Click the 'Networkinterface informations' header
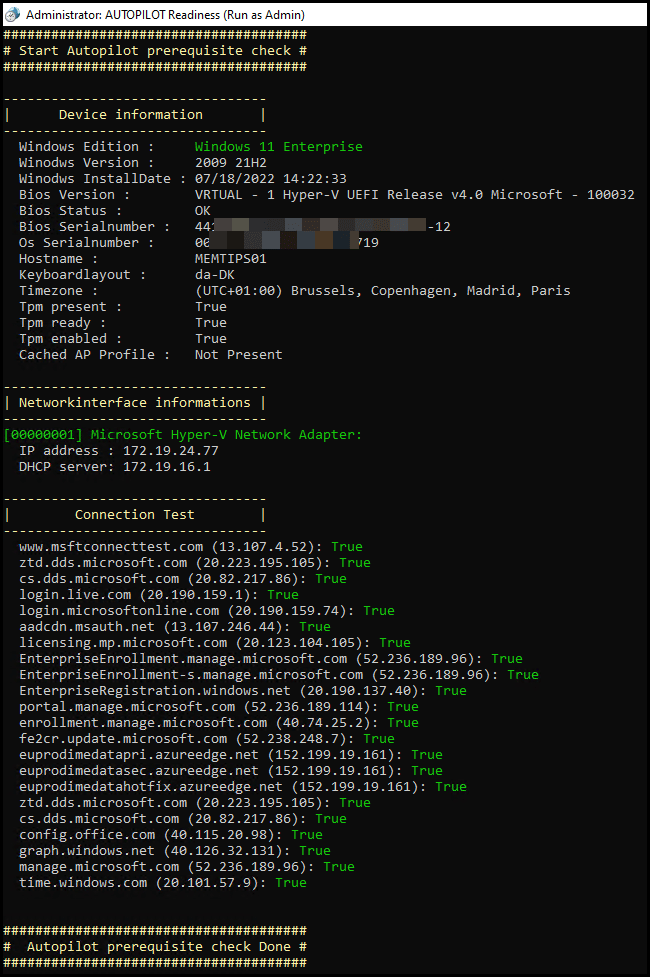Image resolution: width=650 pixels, height=977 pixels. 134,403
